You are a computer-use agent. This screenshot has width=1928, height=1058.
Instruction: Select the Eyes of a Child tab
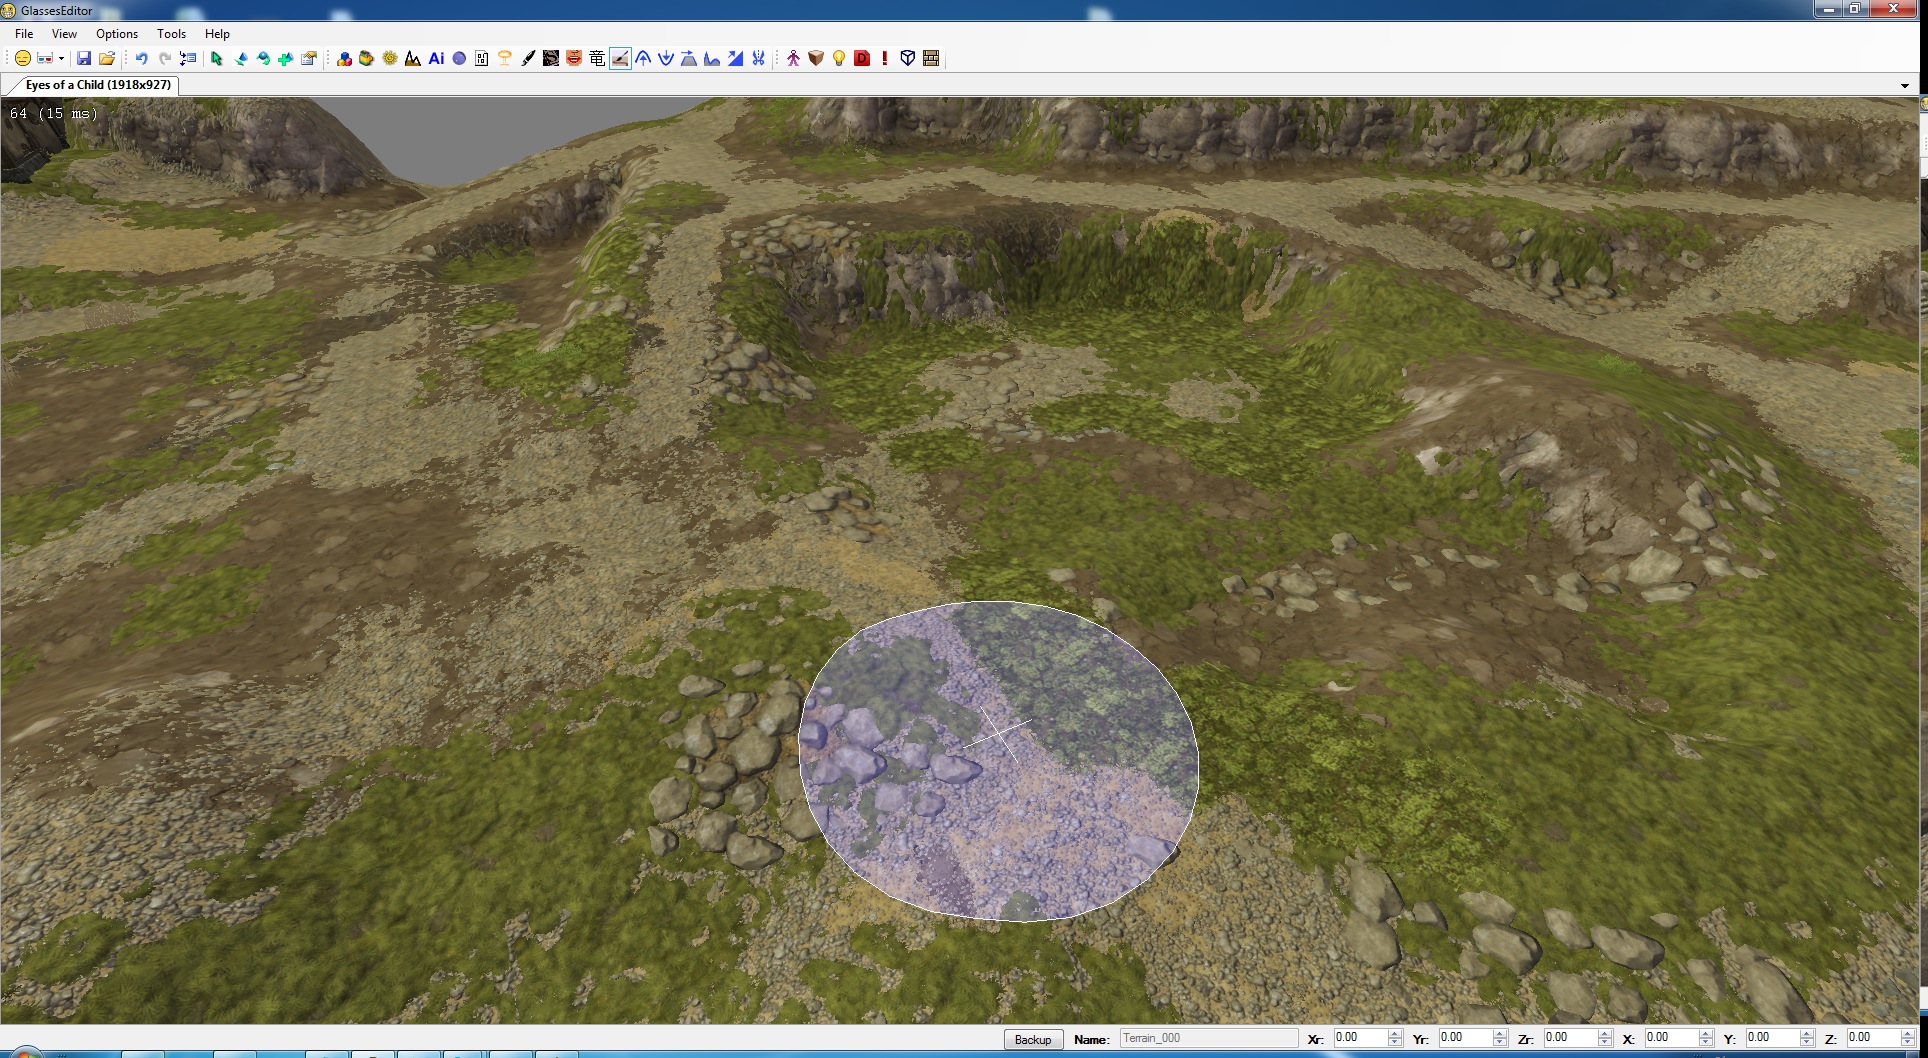pos(97,85)
